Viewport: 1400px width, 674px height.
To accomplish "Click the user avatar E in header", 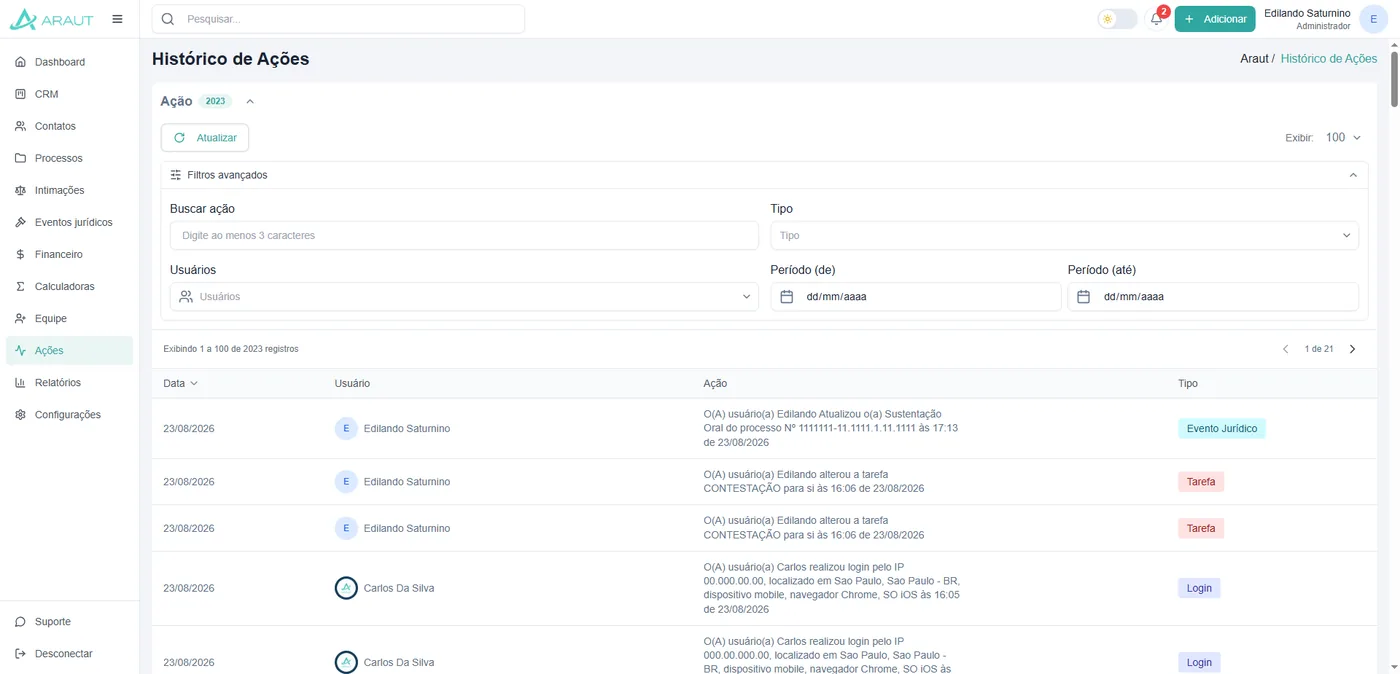I will click(1373, 19).
